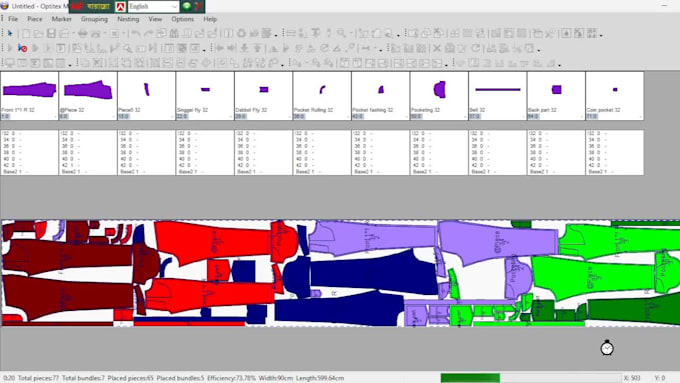
Task: Click the monitor icon starting the third toolbar
Action: point(9,63)
